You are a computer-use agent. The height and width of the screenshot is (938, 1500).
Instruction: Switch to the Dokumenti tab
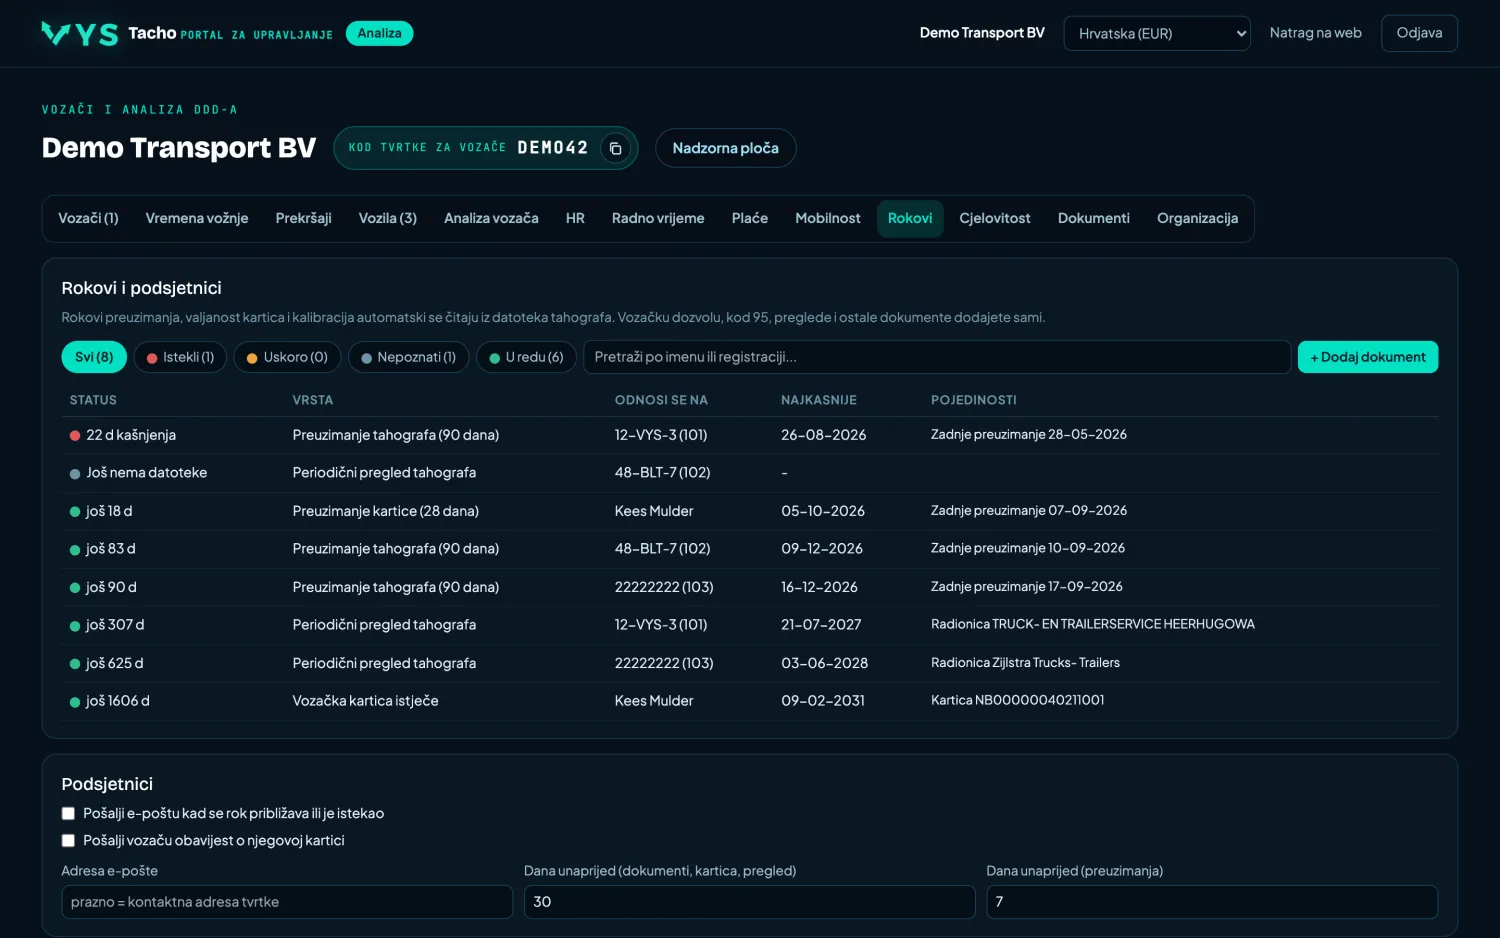[1094, 218]
